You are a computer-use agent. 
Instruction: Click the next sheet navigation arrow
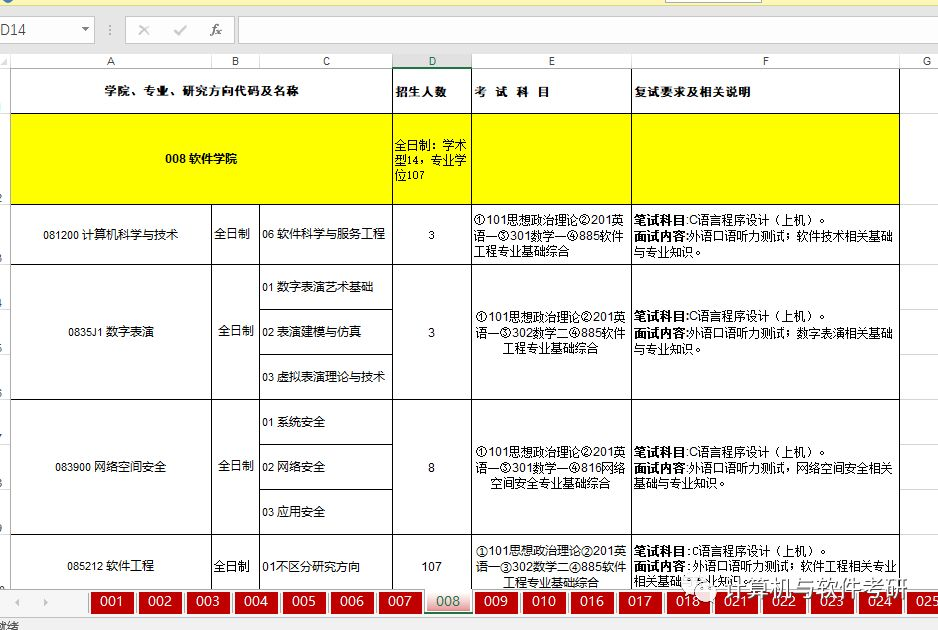pyautogui.click(x=45, y=602)
